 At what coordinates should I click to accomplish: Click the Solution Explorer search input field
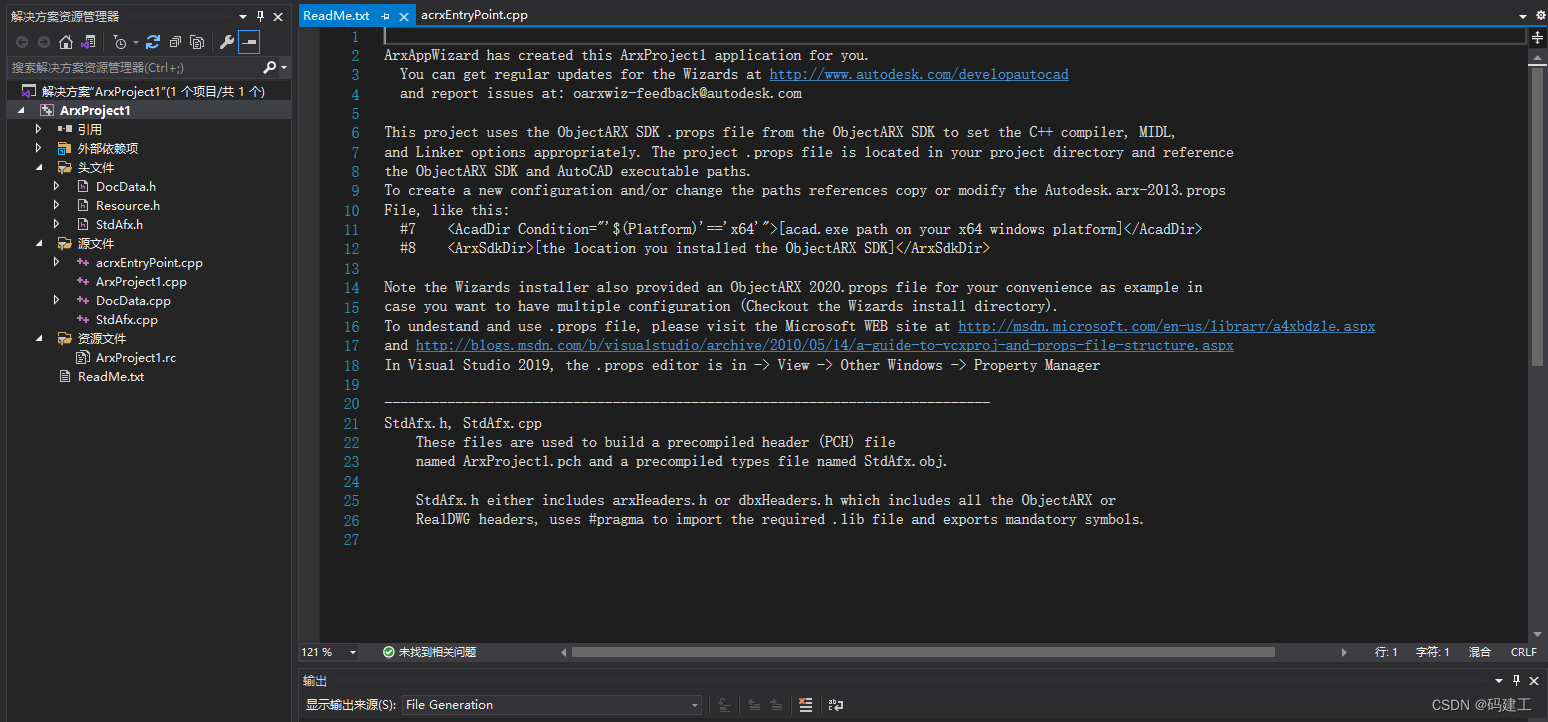tap(130, 67)
